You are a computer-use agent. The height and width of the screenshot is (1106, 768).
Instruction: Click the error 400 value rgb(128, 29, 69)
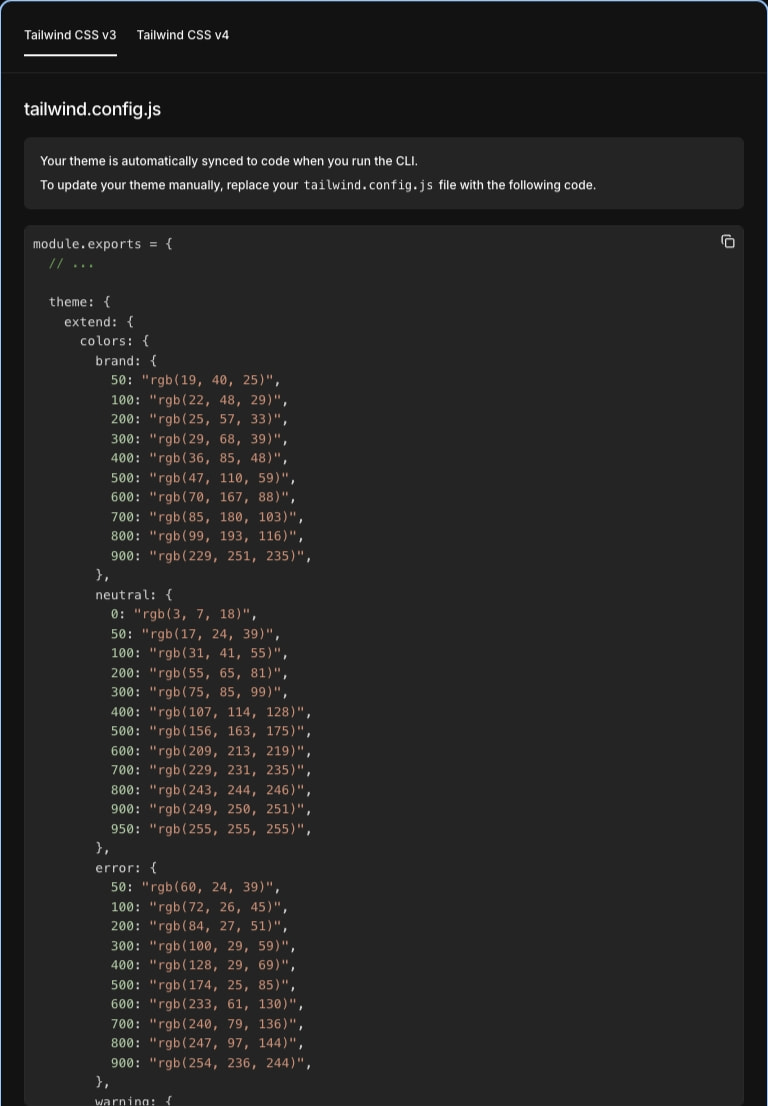point(219,964)
